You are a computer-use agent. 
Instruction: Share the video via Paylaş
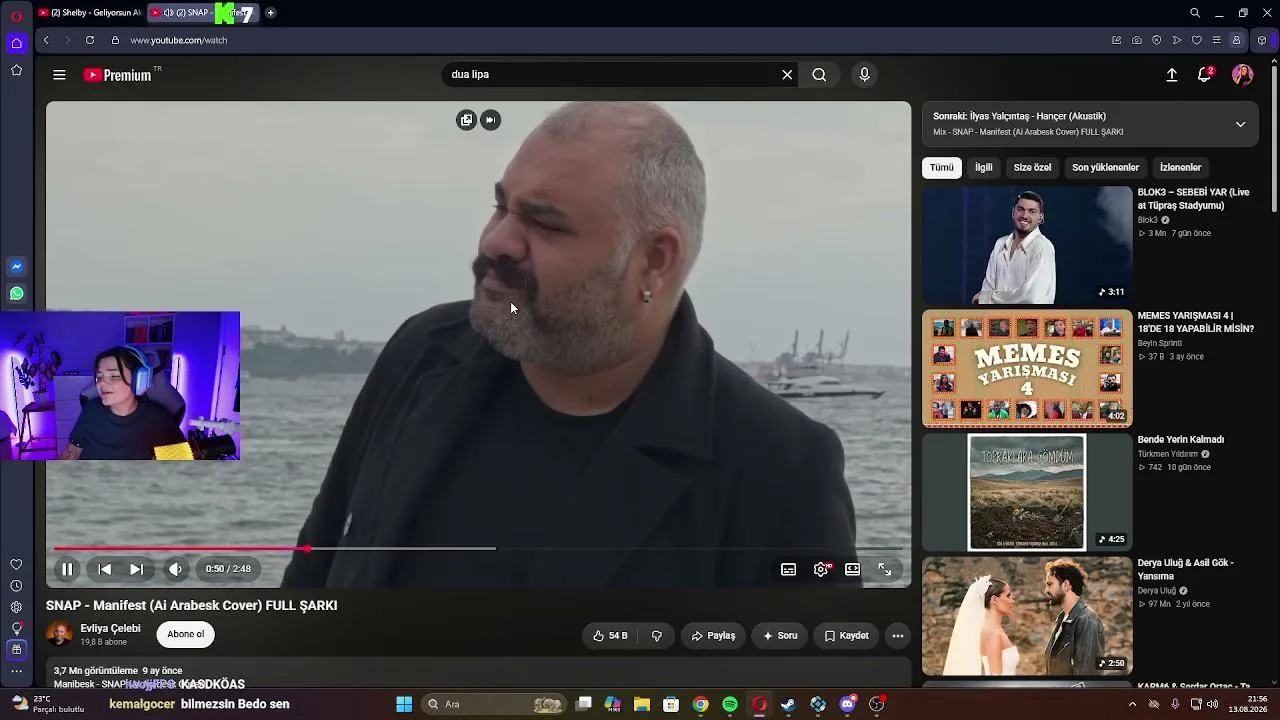pyautogui.click(x=713, y=636)
